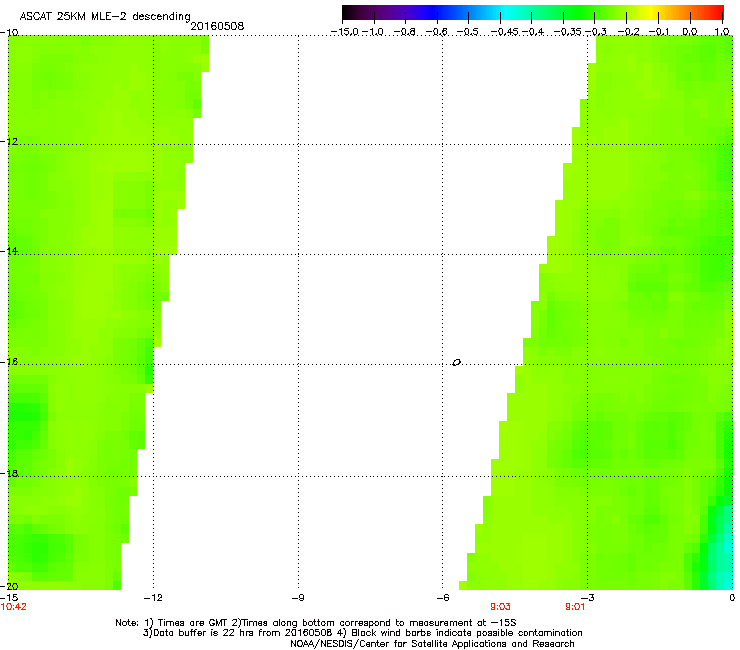Click the longitude axis label "-15"
Image resolution: width=740 pixels, height=650 pixels.
point(9,598)
